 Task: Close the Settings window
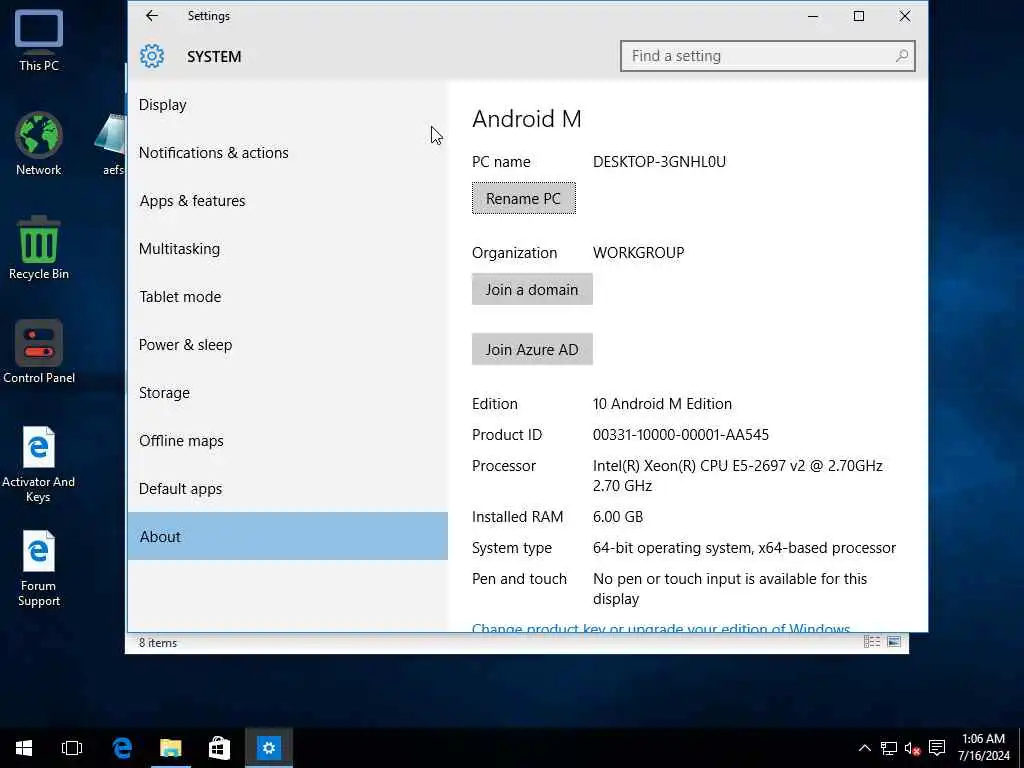(904, 16)
